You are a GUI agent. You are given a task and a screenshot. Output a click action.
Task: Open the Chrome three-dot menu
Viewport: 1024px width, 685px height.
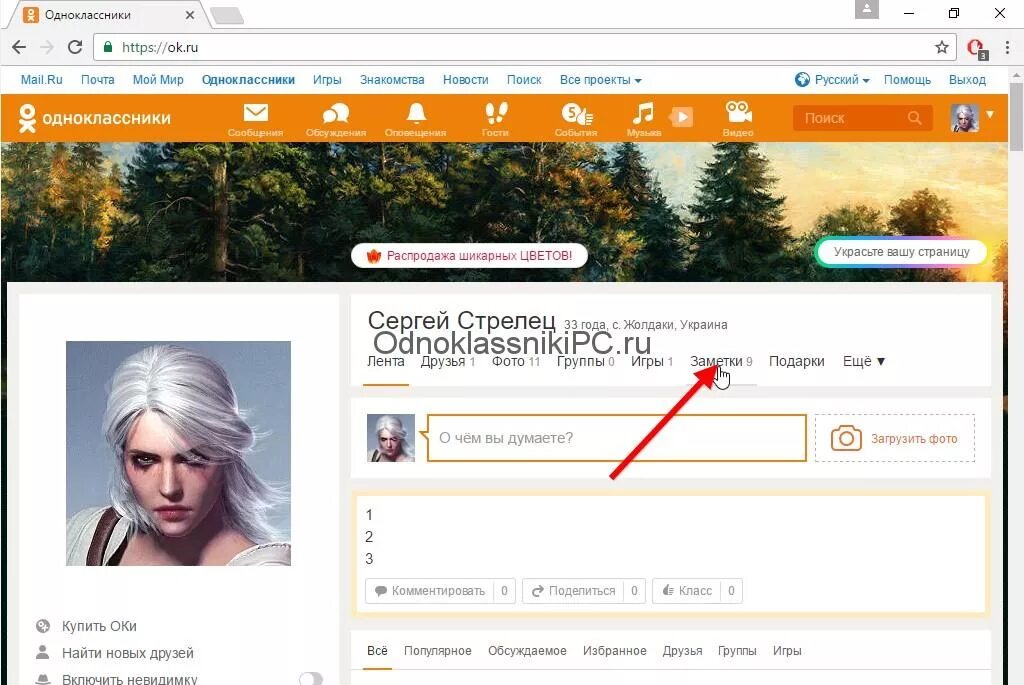(1008, 47)
